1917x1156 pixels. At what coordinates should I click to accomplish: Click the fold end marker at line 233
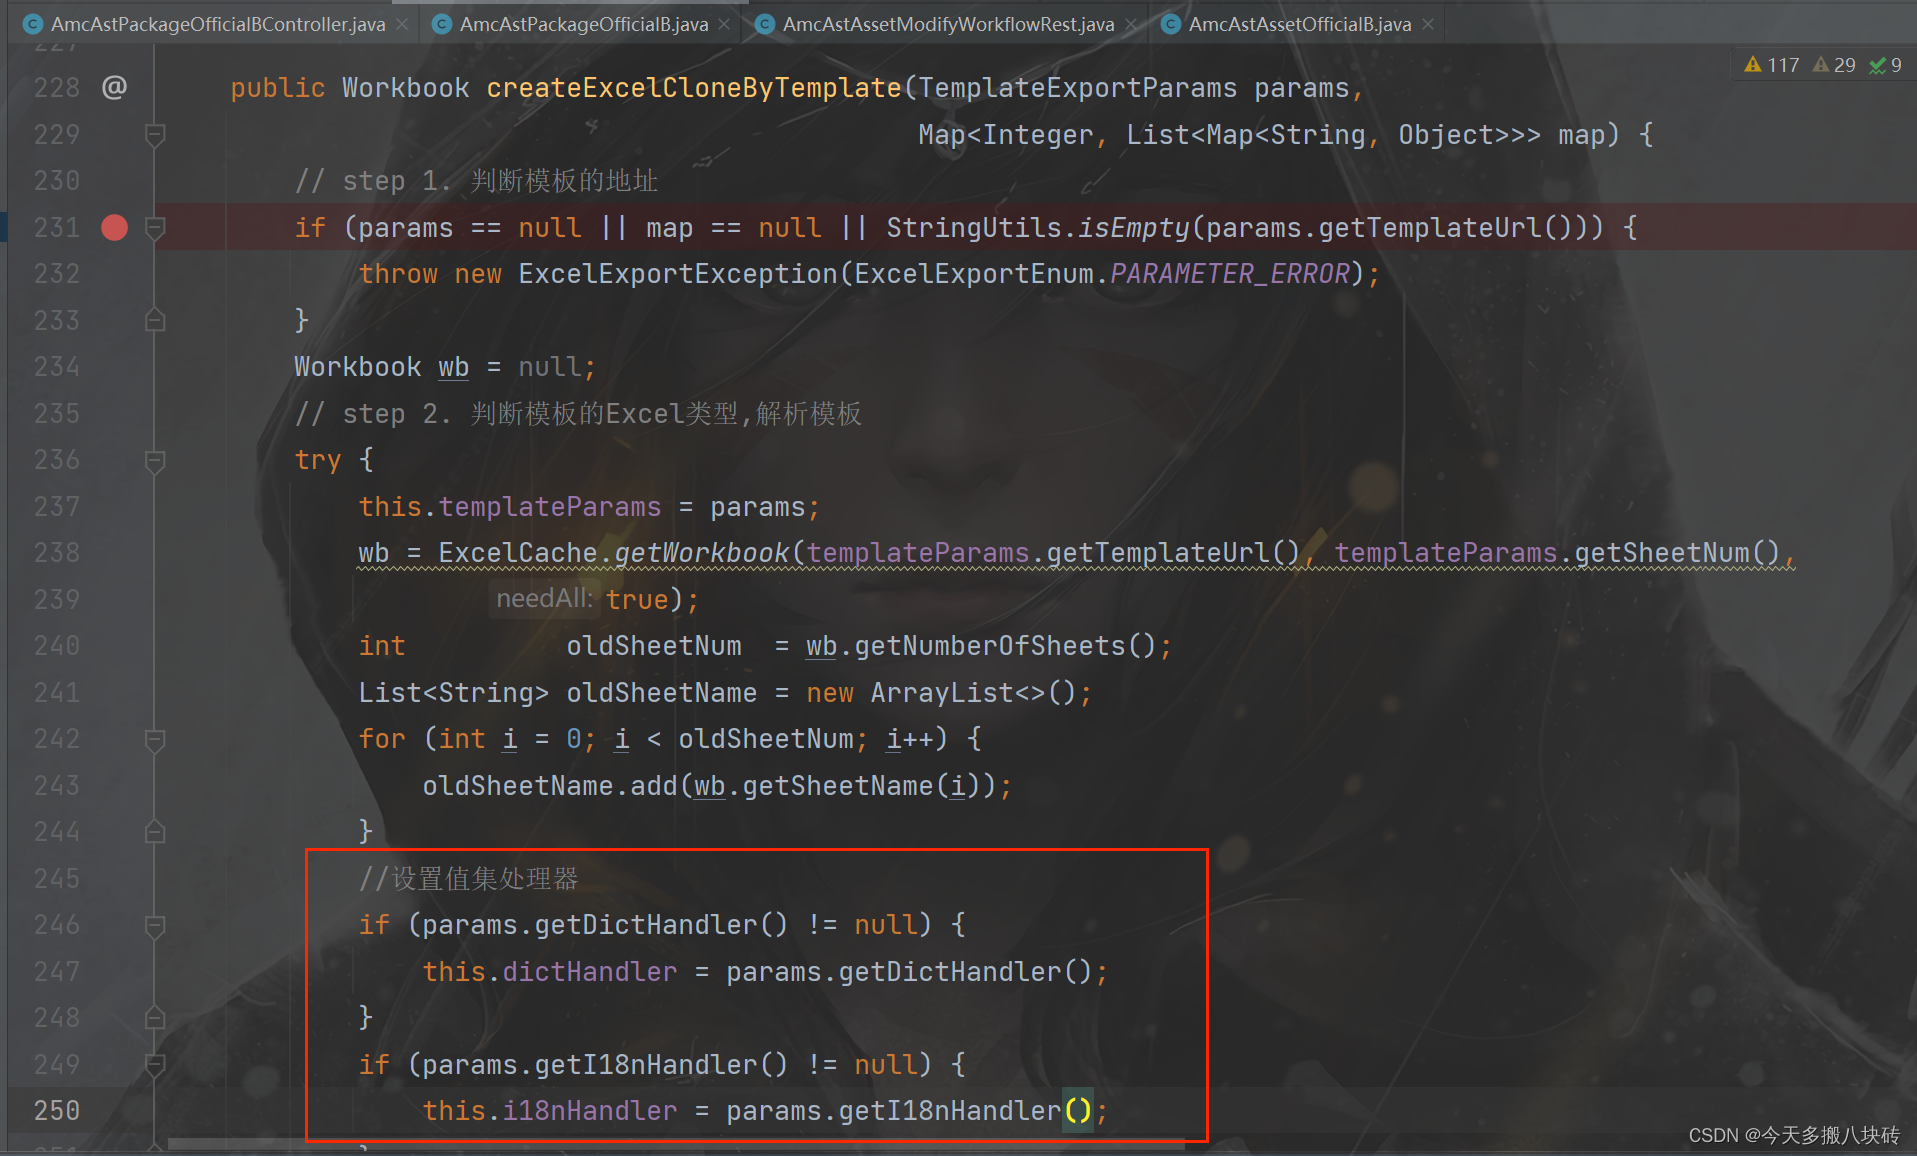click(155, 319)
